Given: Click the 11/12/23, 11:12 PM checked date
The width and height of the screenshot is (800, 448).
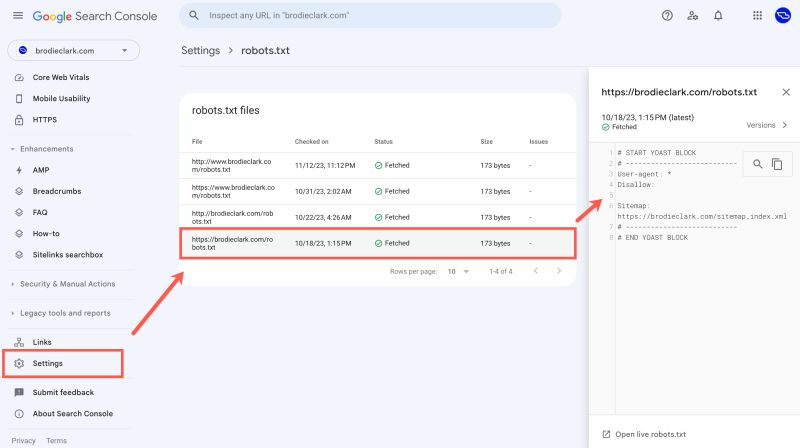Looking at the screenshot, I should pos(325,165).
